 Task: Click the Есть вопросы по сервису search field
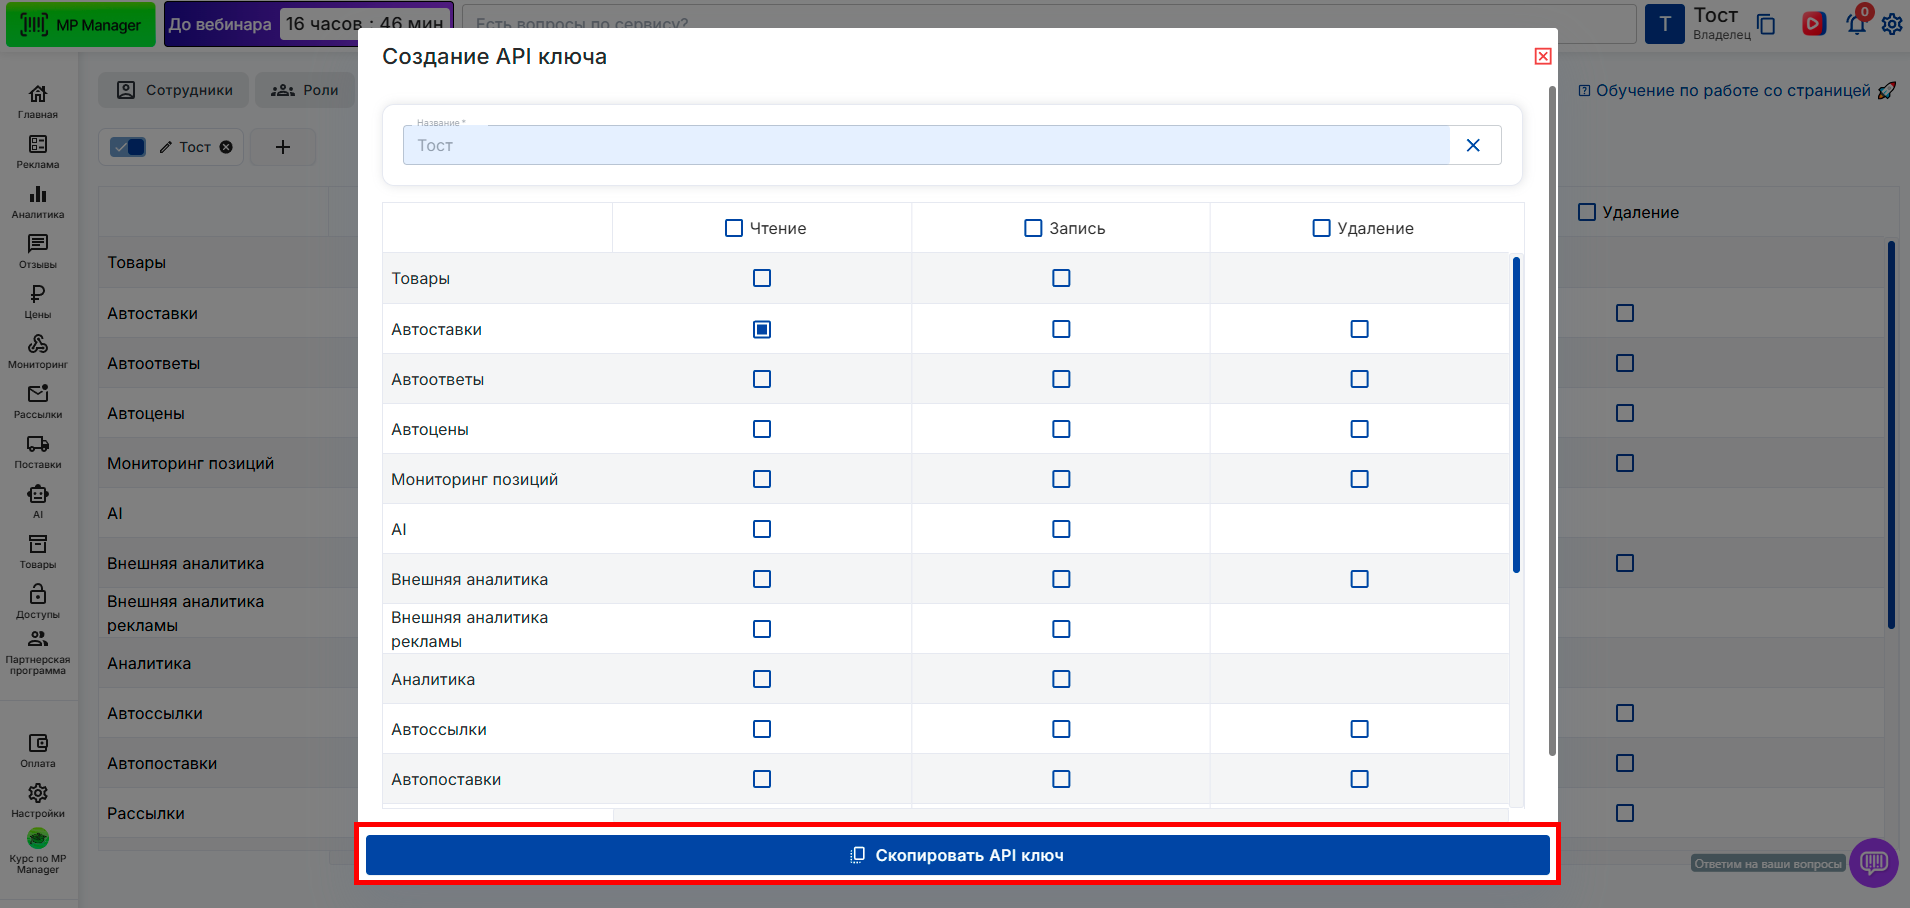click(1050, 24)
